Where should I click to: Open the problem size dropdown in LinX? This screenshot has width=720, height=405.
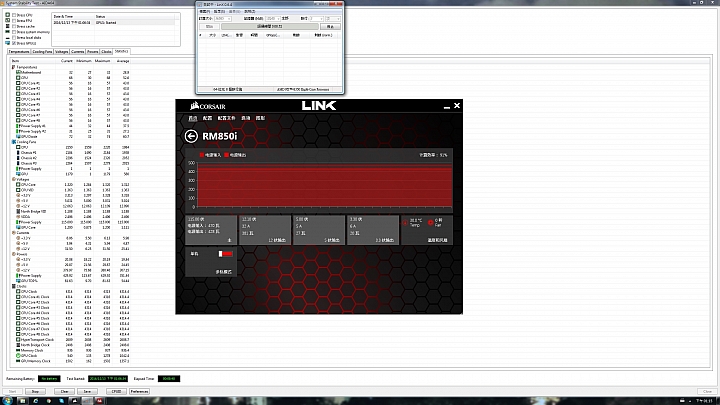tap(222, 18)
